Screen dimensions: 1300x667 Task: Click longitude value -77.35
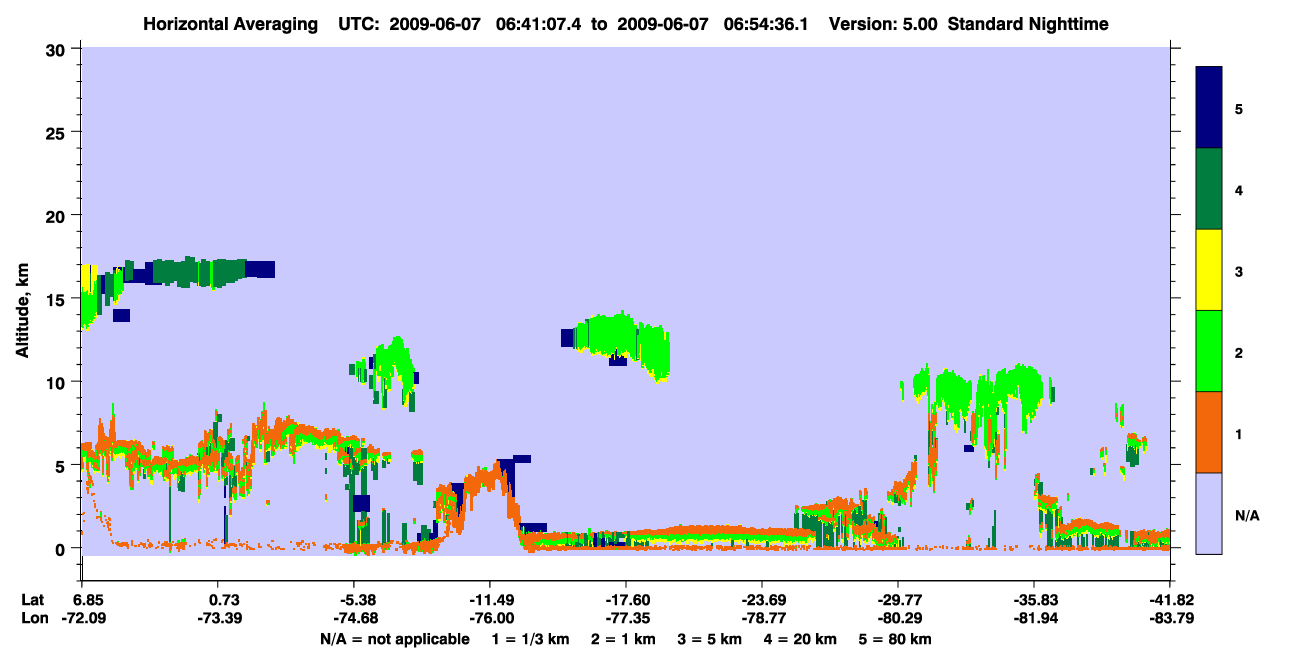tap(627, 619)
